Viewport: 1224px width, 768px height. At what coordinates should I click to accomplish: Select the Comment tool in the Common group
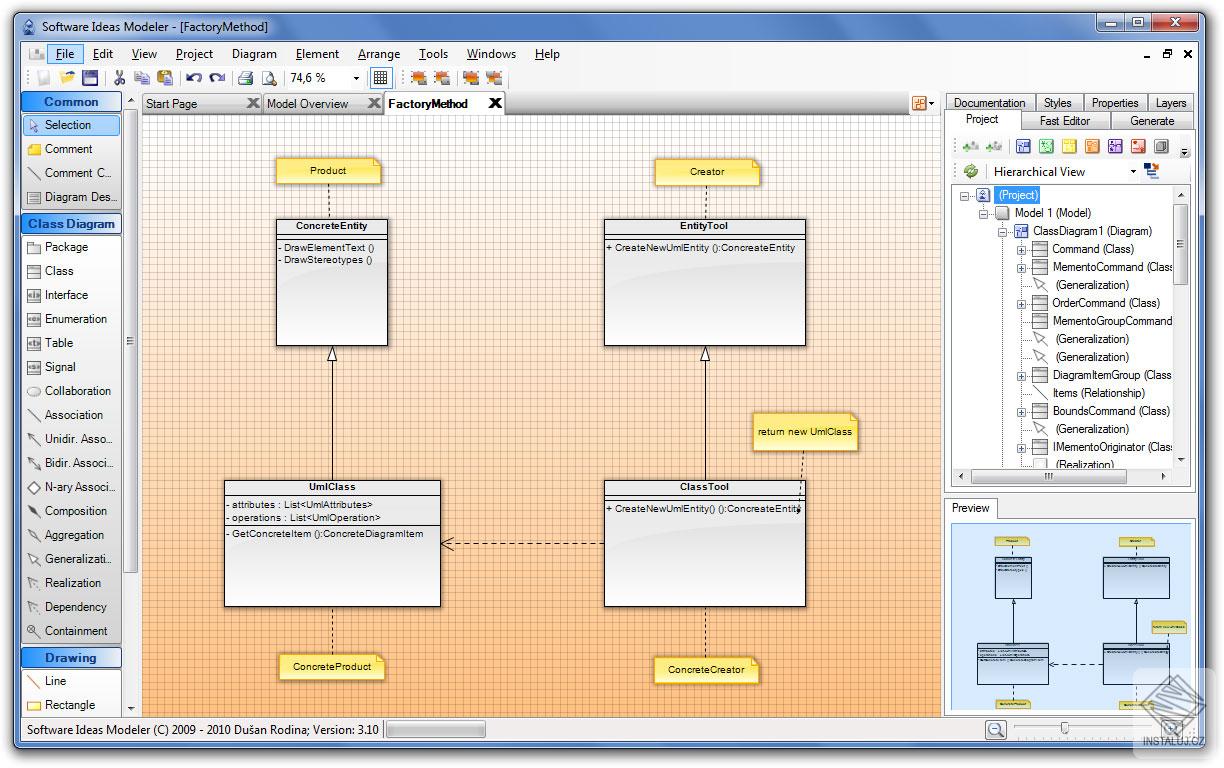(71, 149)
